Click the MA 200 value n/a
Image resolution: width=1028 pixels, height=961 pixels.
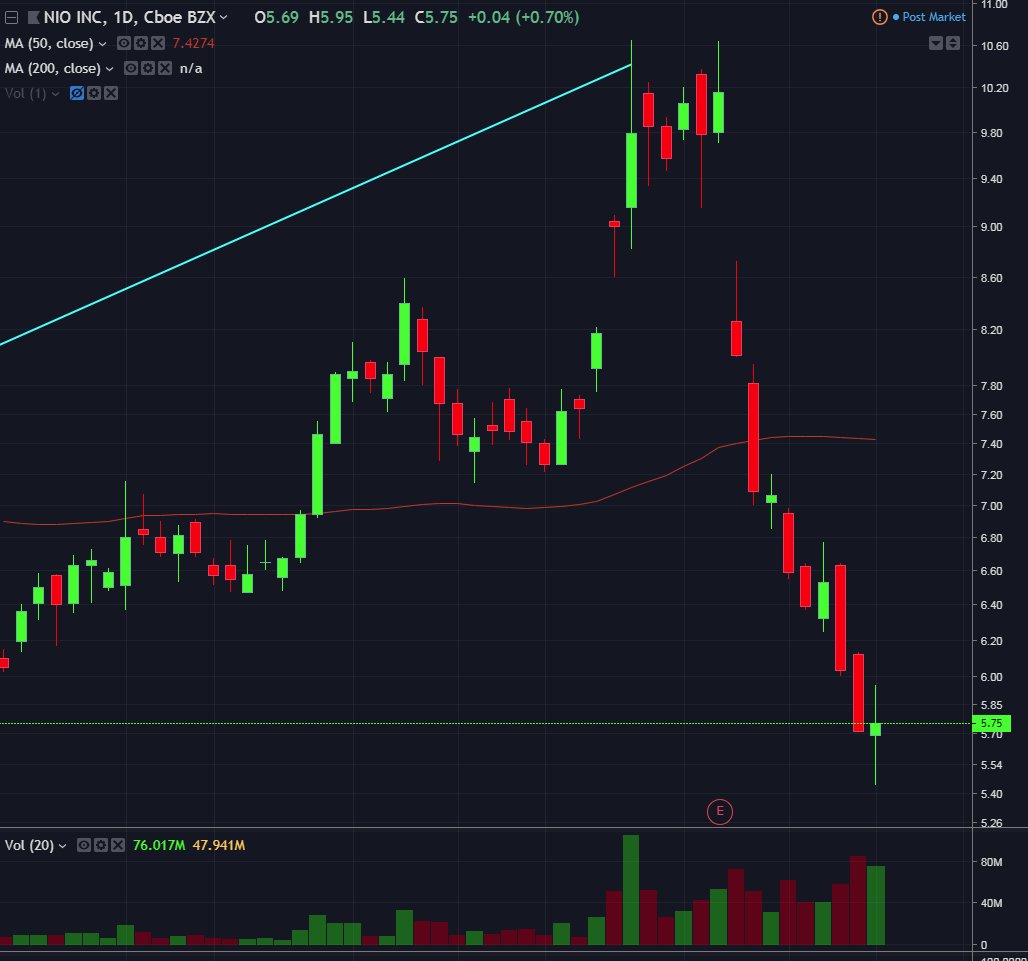click(191, 68)
